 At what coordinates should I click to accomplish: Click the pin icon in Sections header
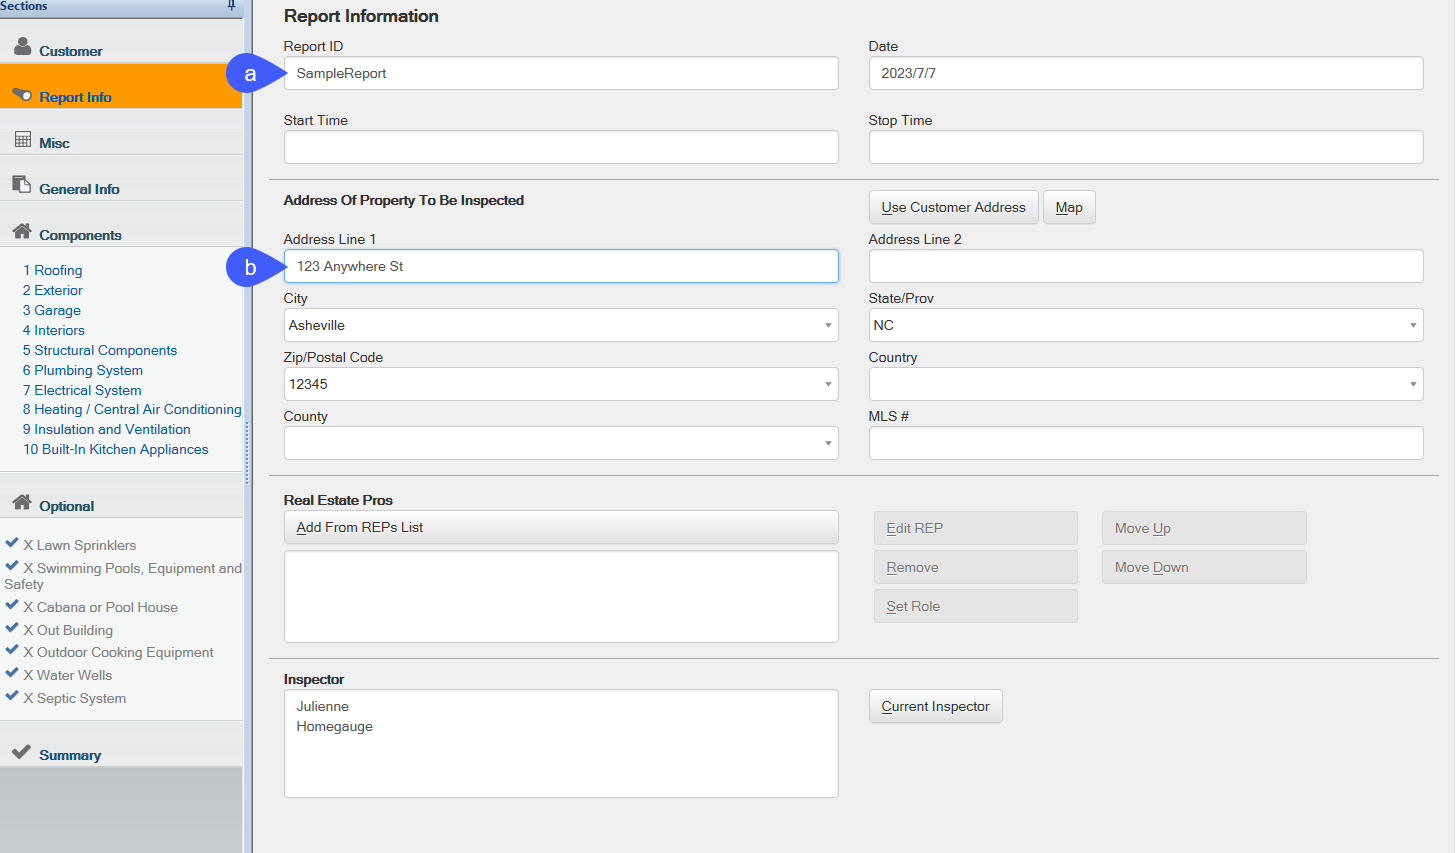232,6
